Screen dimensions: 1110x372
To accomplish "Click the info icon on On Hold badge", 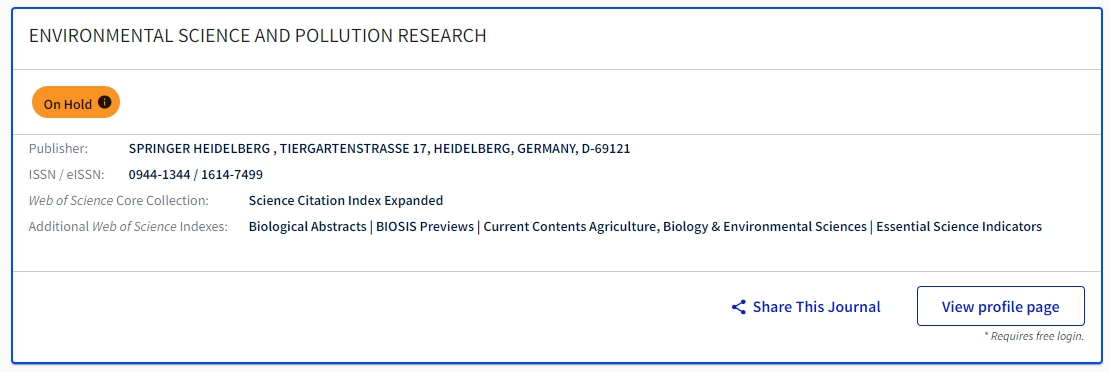I will 105,103.
